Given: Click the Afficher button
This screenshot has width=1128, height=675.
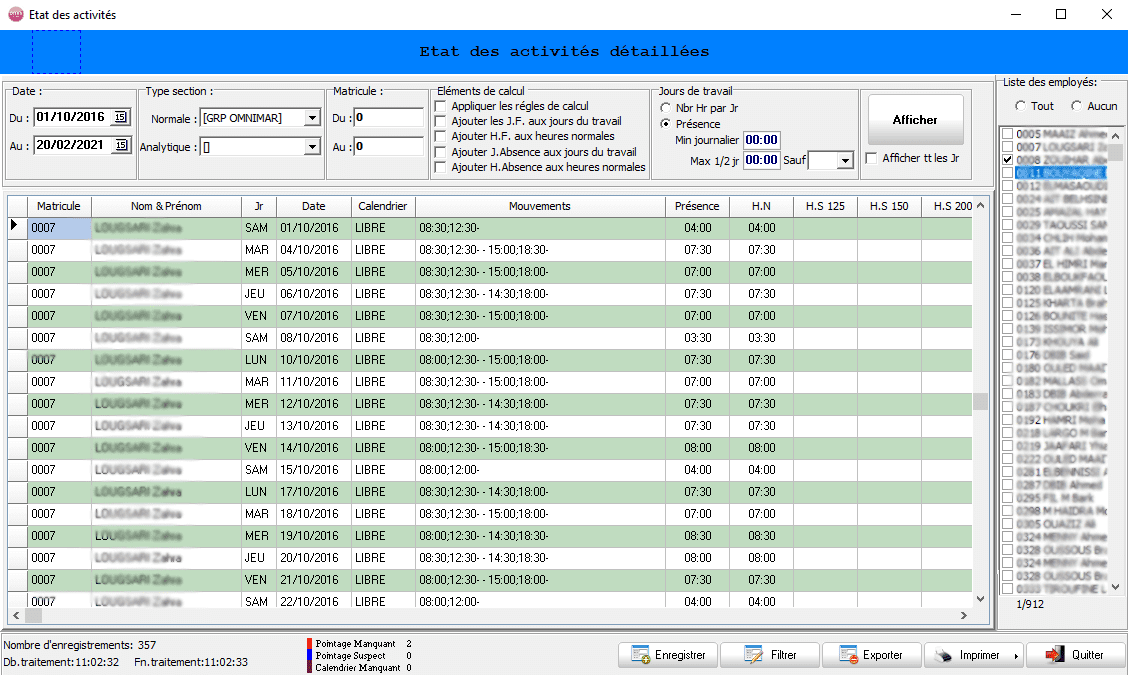Looking at the screenshot, I should tap(915, 119).
